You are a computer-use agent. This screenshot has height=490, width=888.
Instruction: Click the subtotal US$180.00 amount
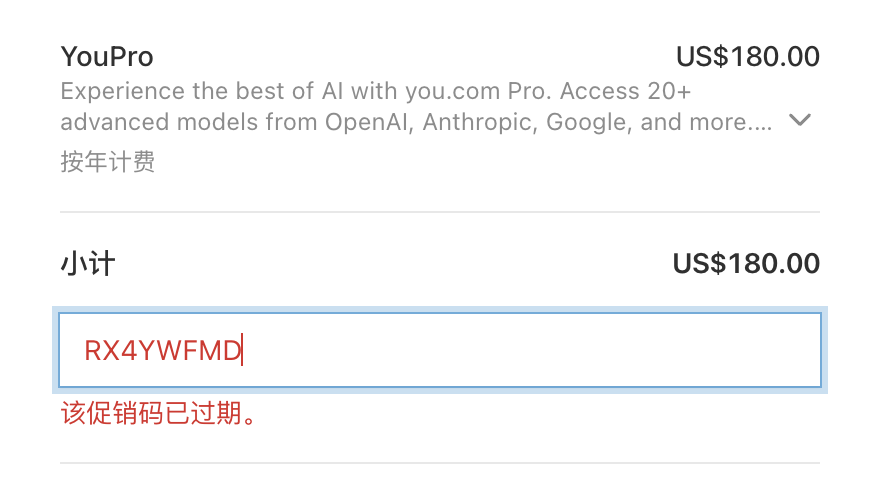click(746, 263)
